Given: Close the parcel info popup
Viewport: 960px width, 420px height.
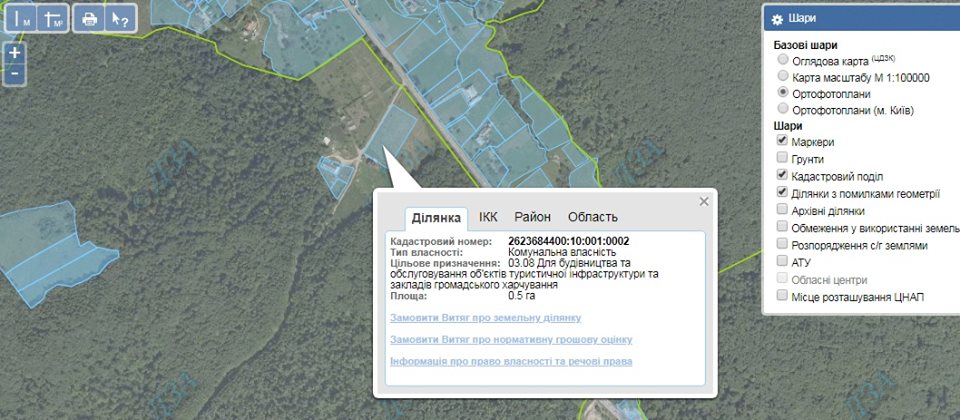Looking at the screenshot, I should click(704, 201).
